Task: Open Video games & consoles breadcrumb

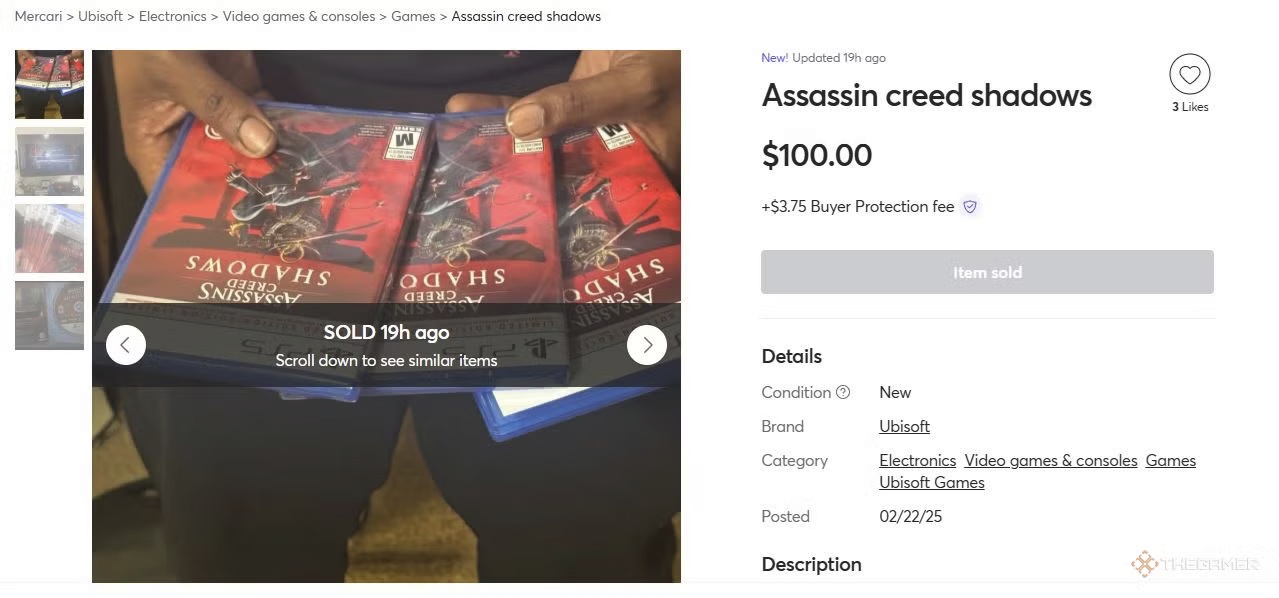Action: click(299, 16)
